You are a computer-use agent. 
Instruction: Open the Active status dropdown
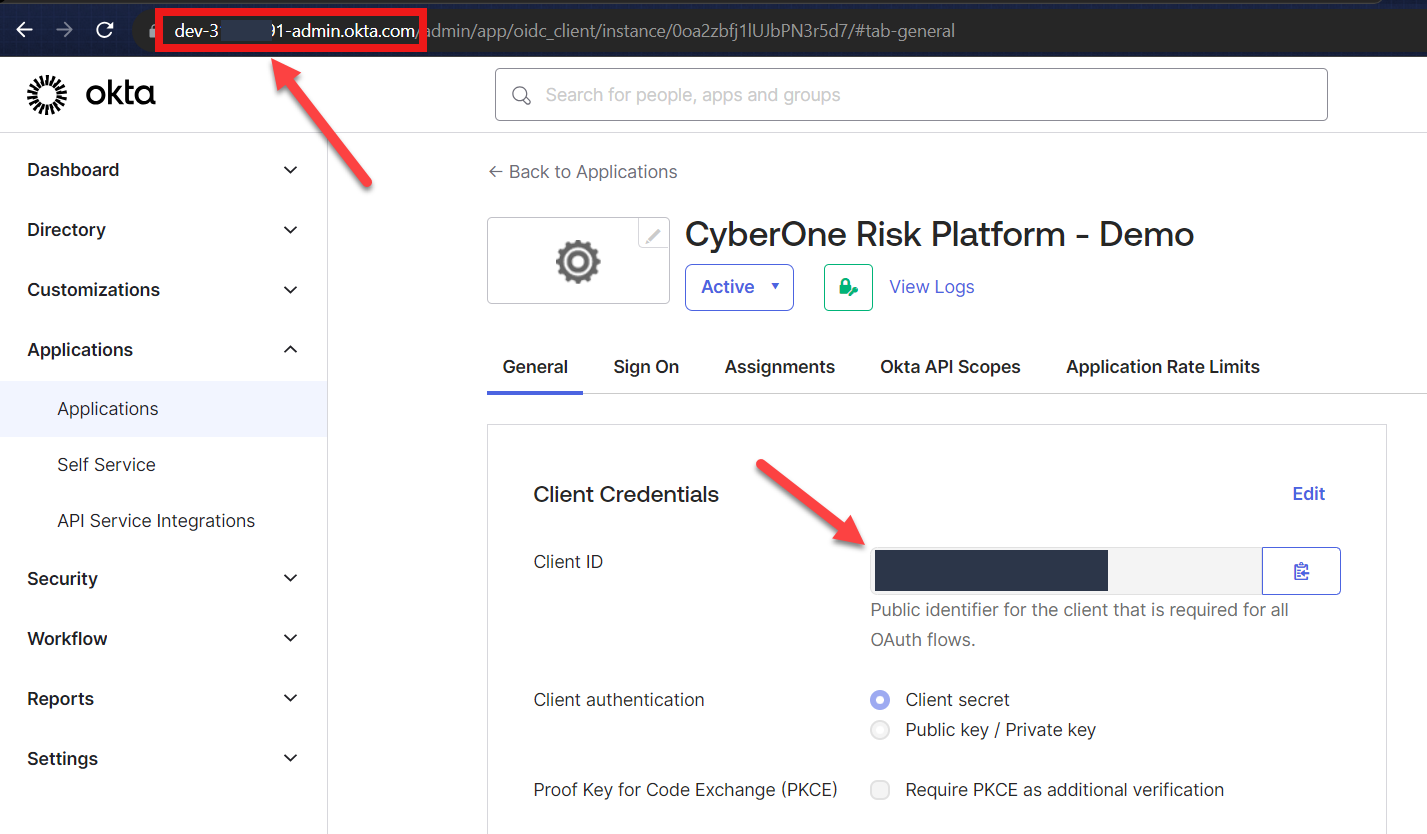pyautogui.click(x=739, y=287)
